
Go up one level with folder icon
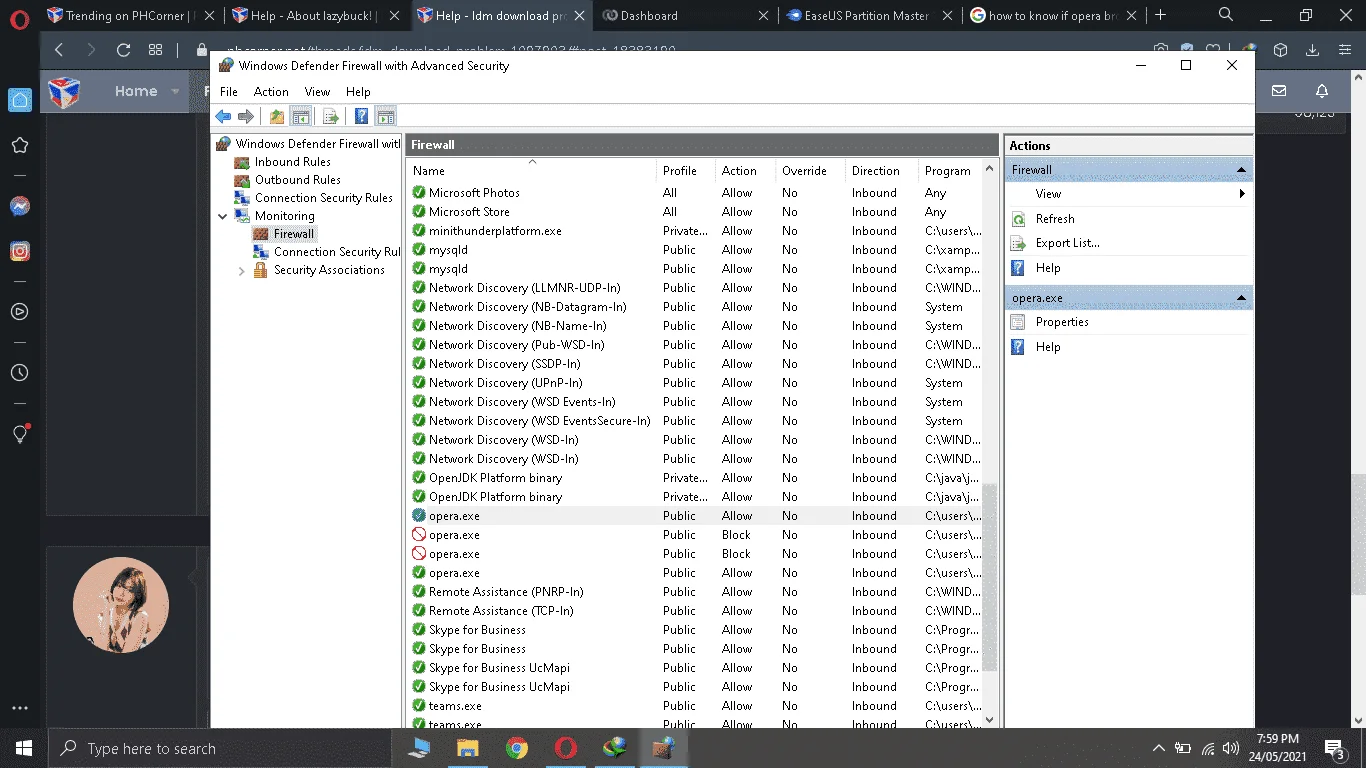click(277, 117)
